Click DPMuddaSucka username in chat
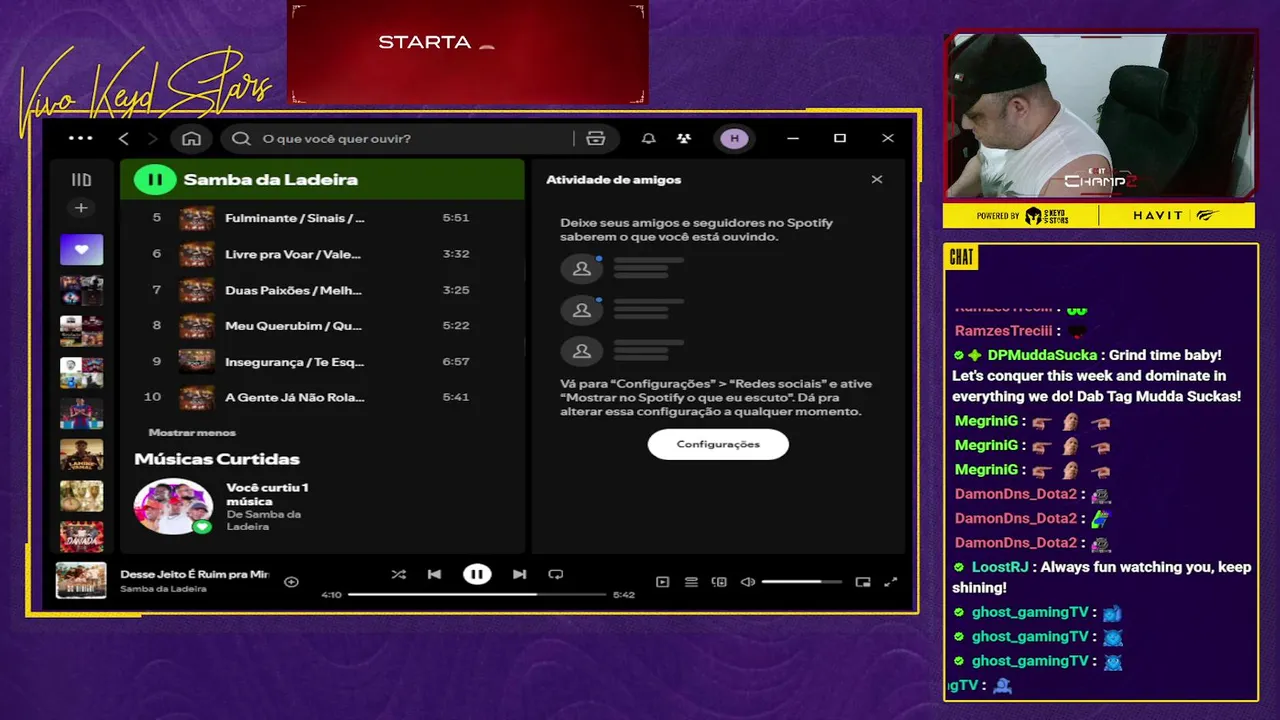Viewport: 1280px width, 720px height. pos(1043,355)
